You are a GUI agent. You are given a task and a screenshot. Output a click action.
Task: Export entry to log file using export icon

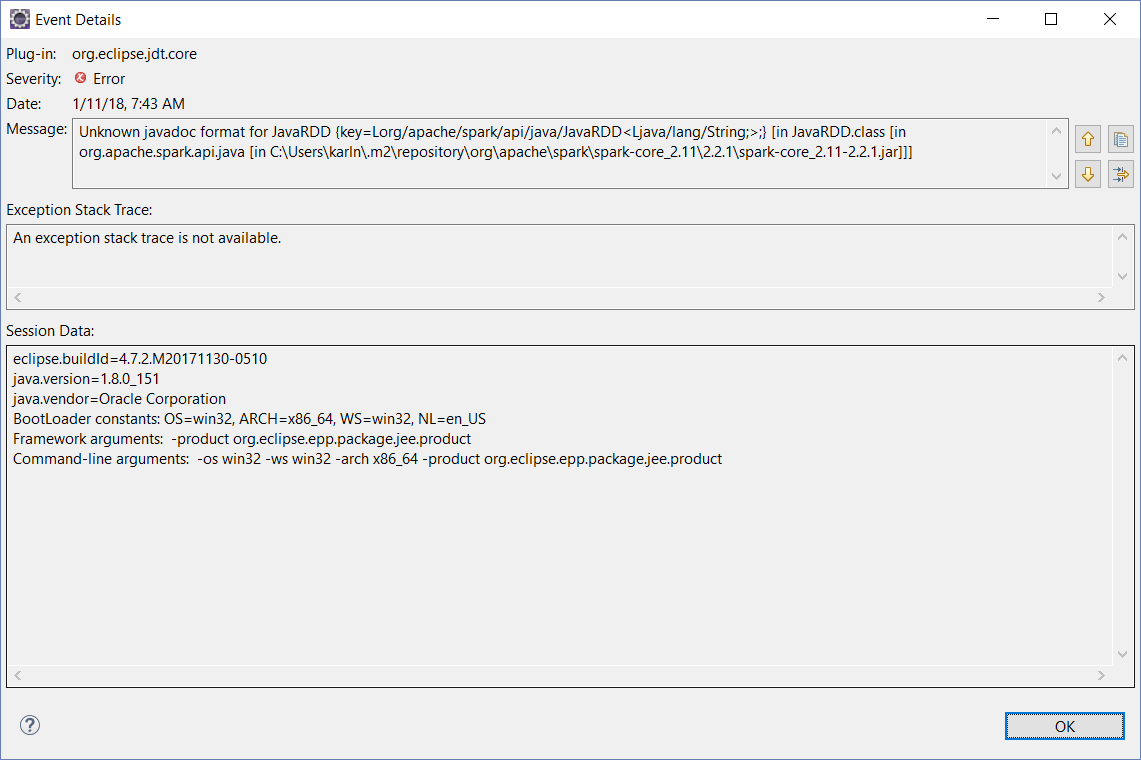[1120, 173]
